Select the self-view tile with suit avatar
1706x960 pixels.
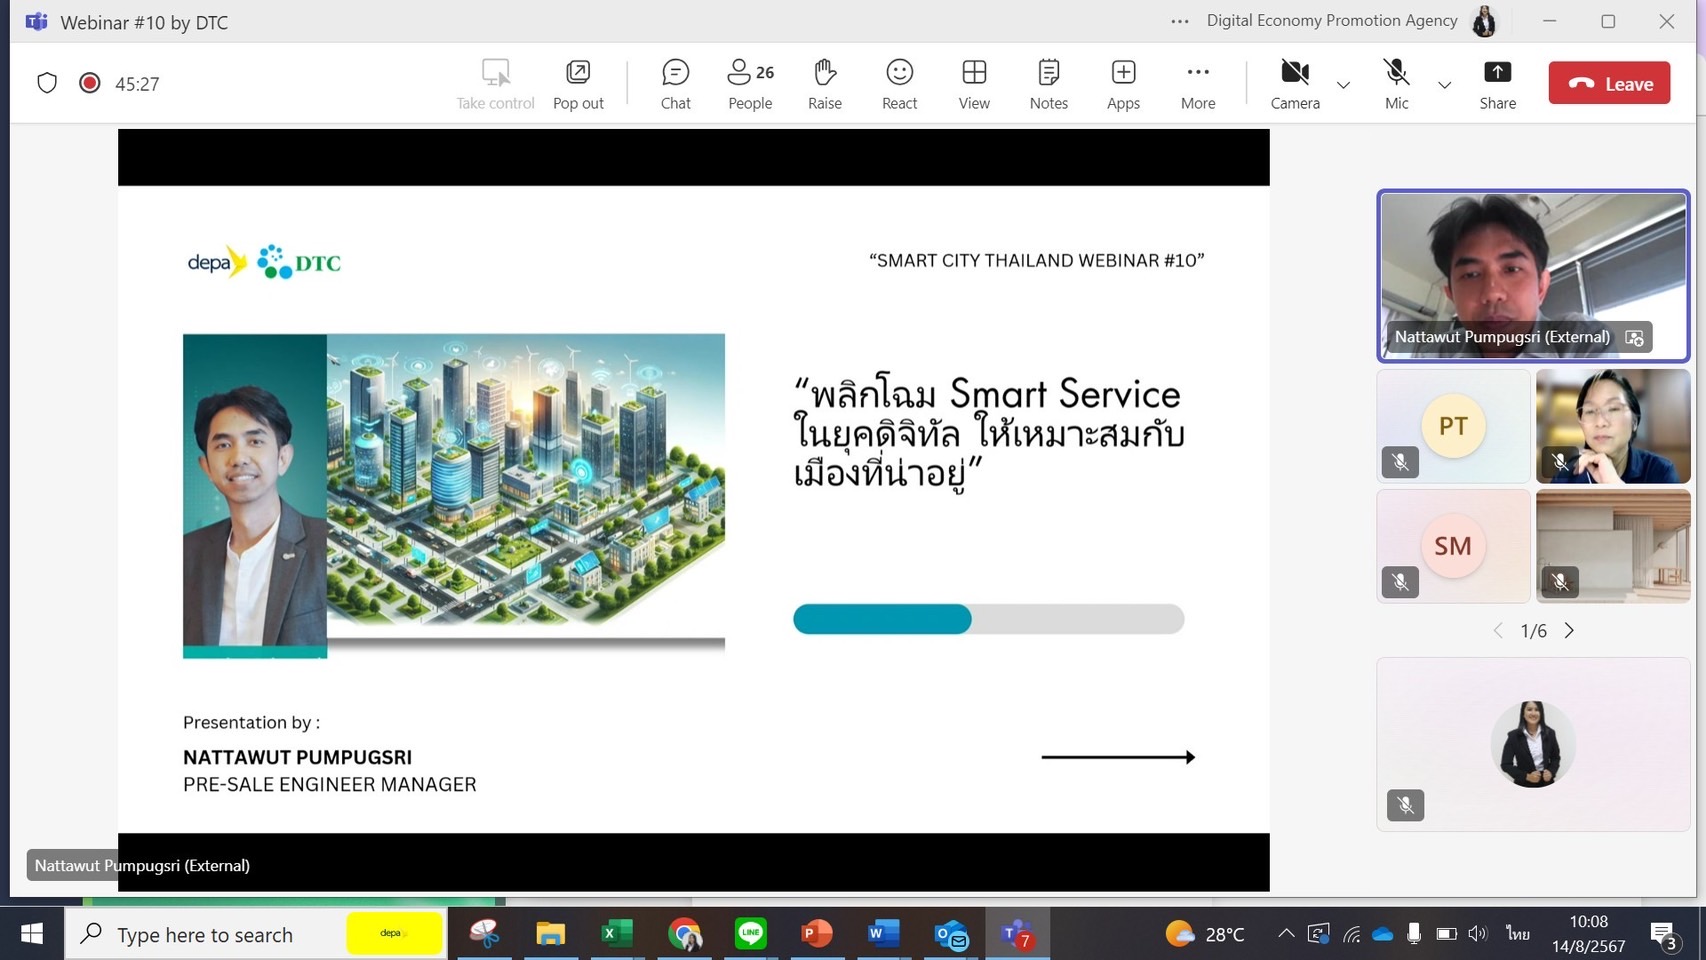click(x=1533, y=744)
